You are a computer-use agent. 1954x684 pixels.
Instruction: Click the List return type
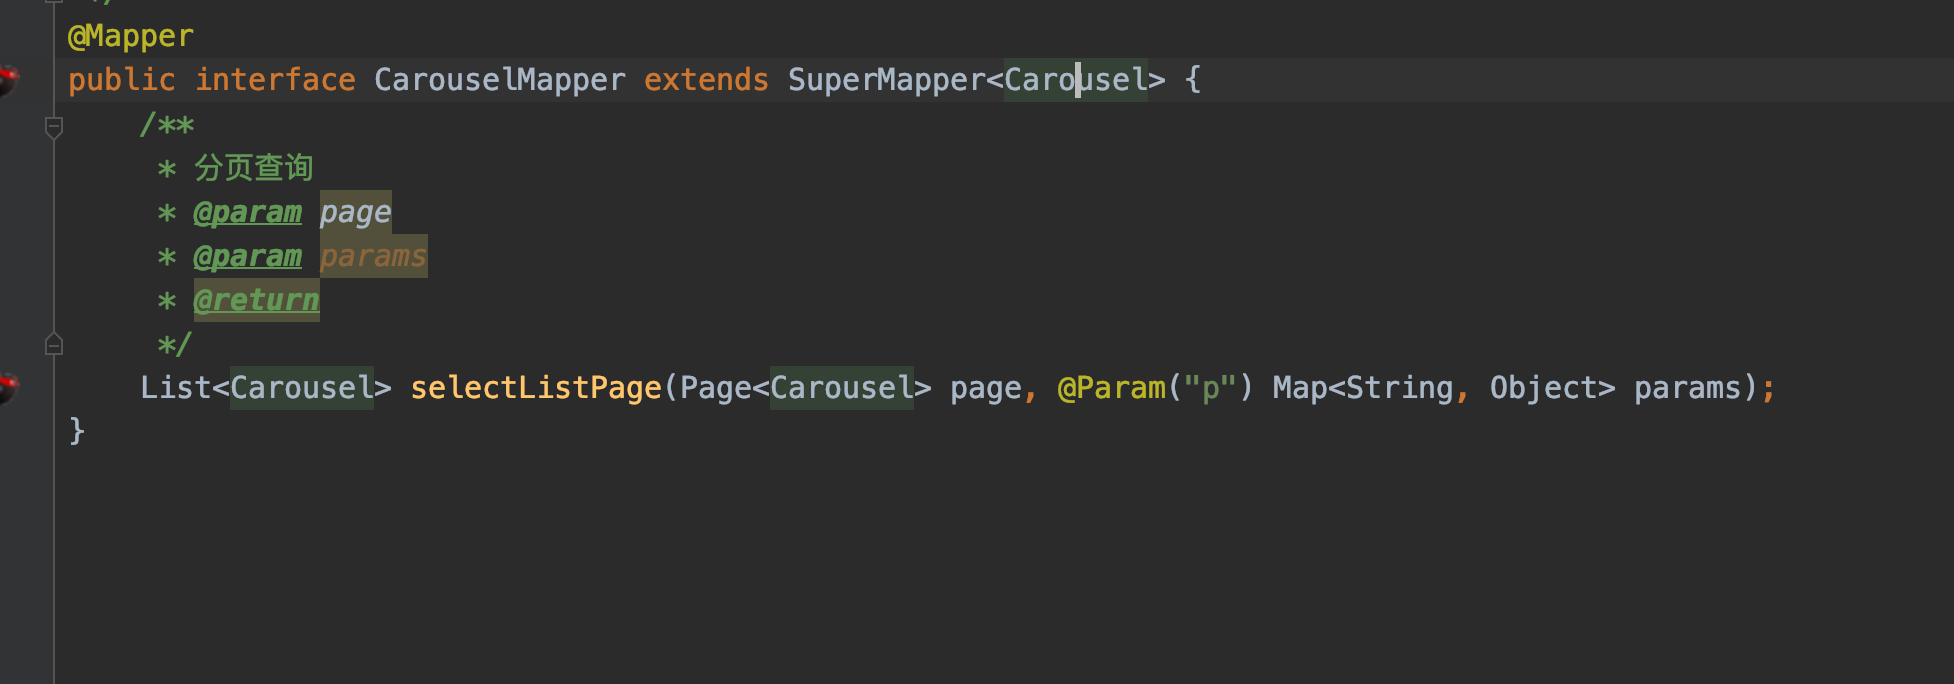175,388
